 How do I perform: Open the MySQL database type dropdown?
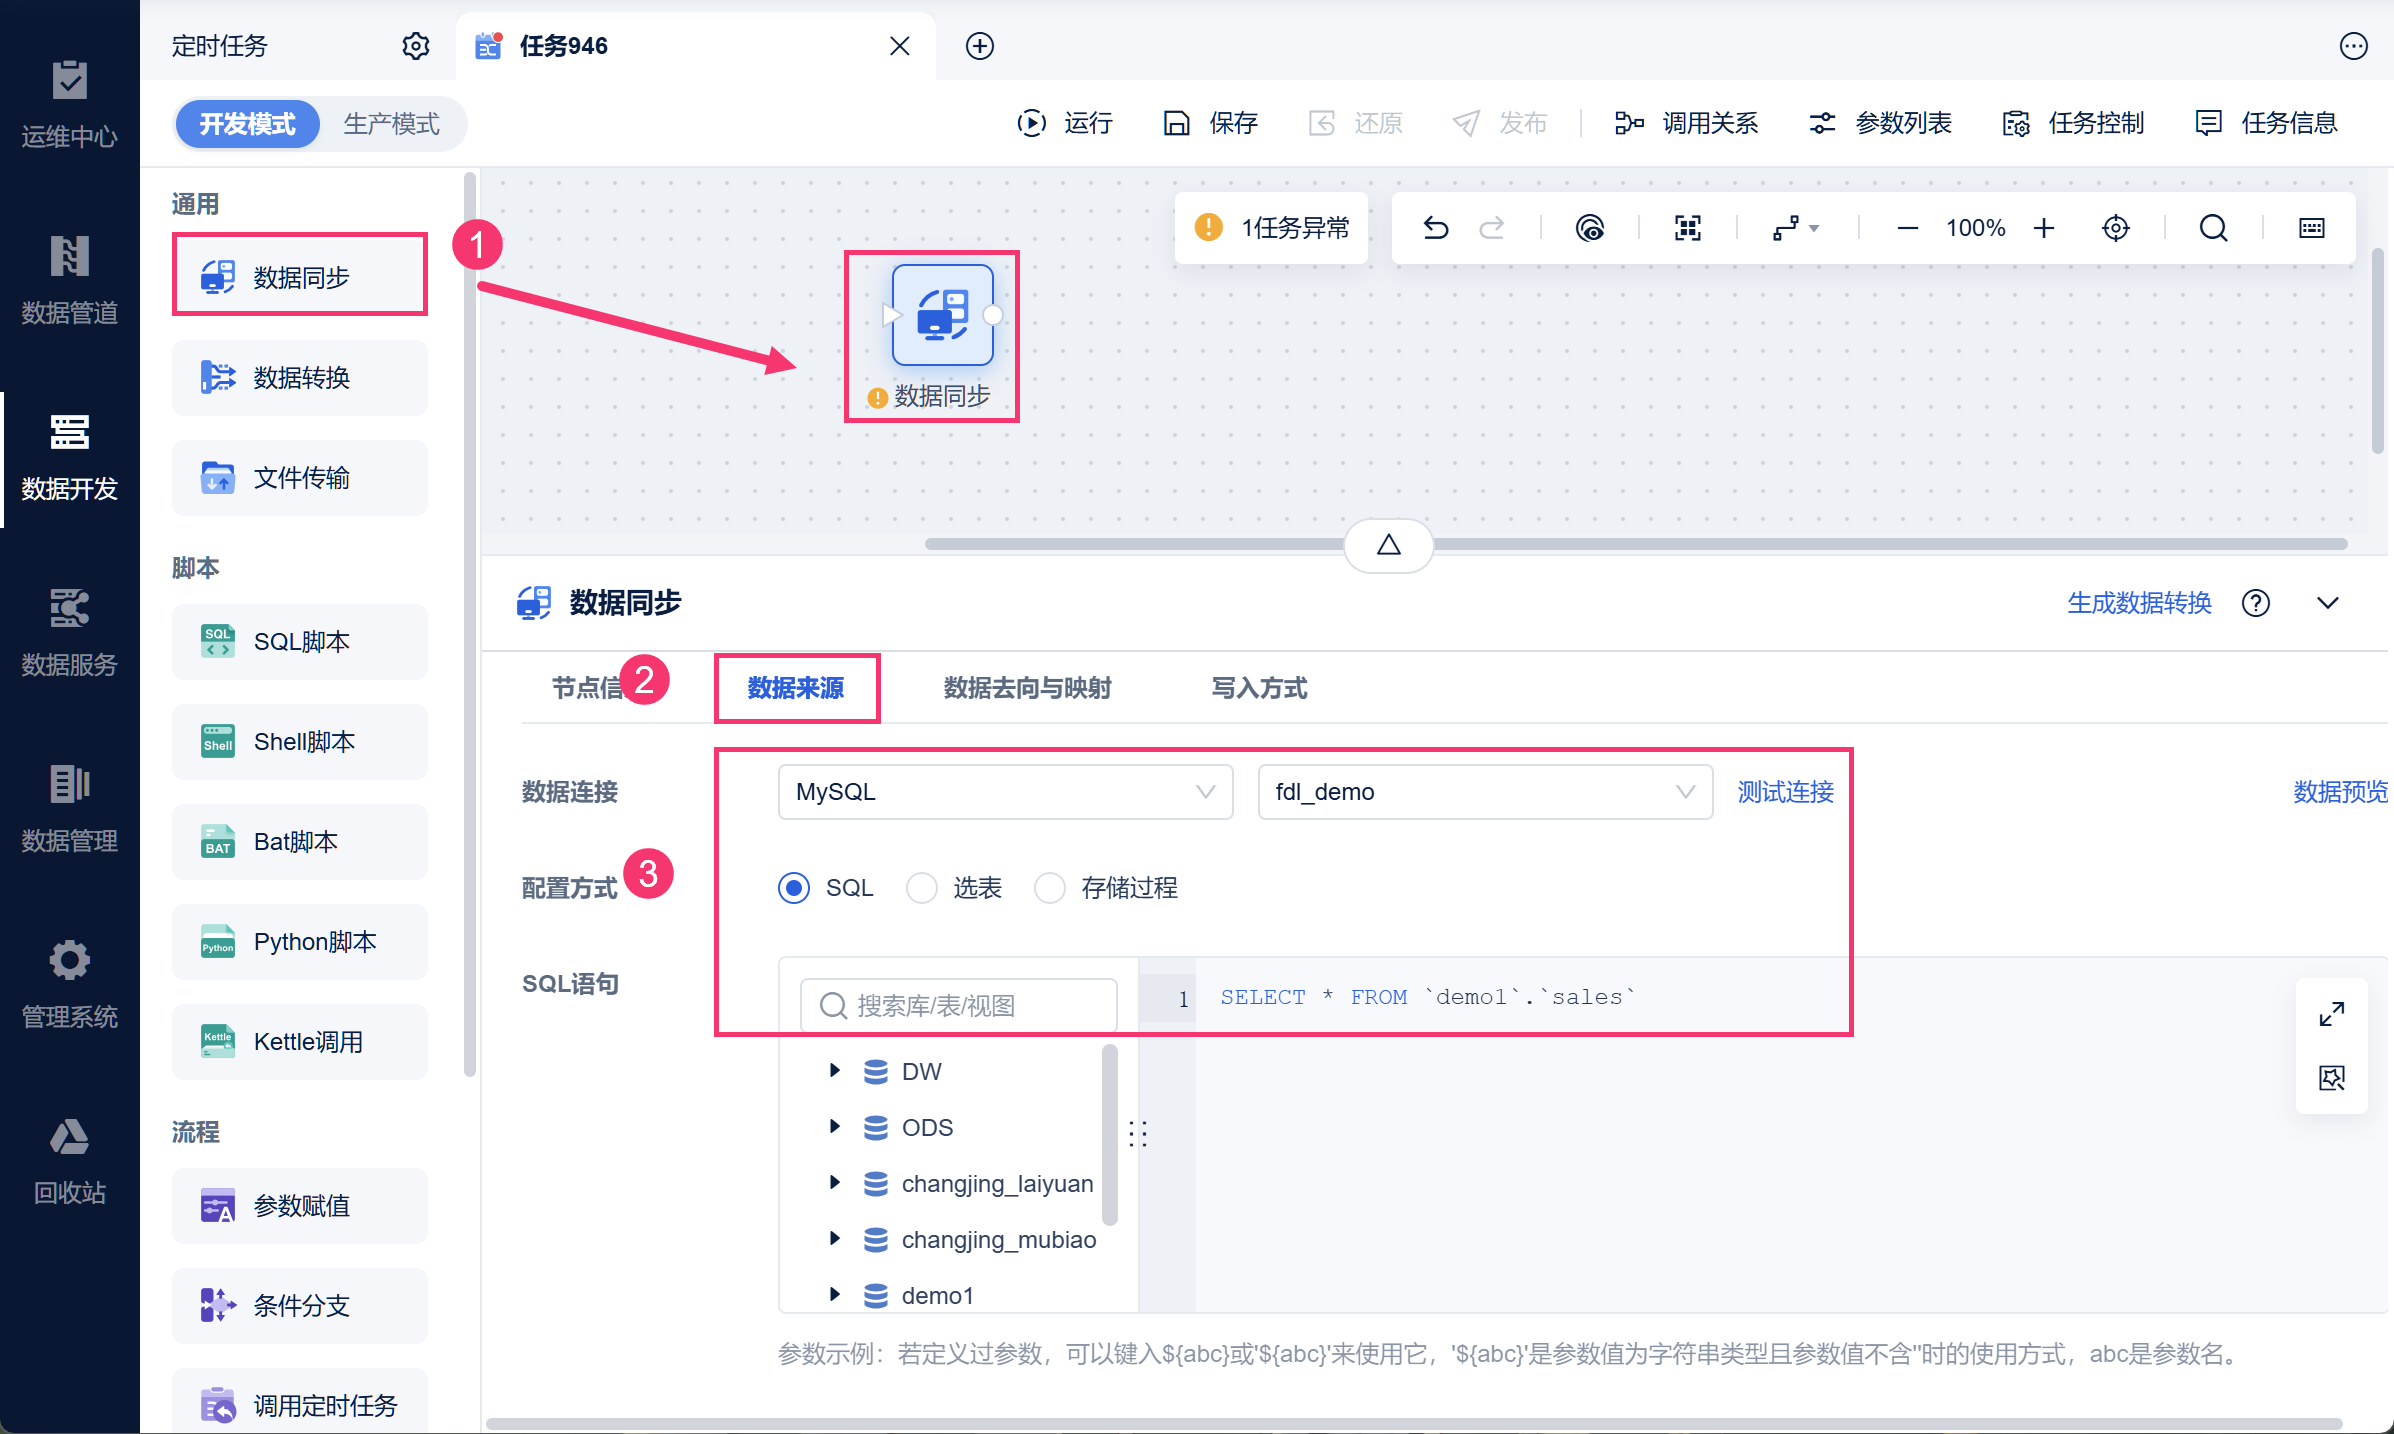1004,792
